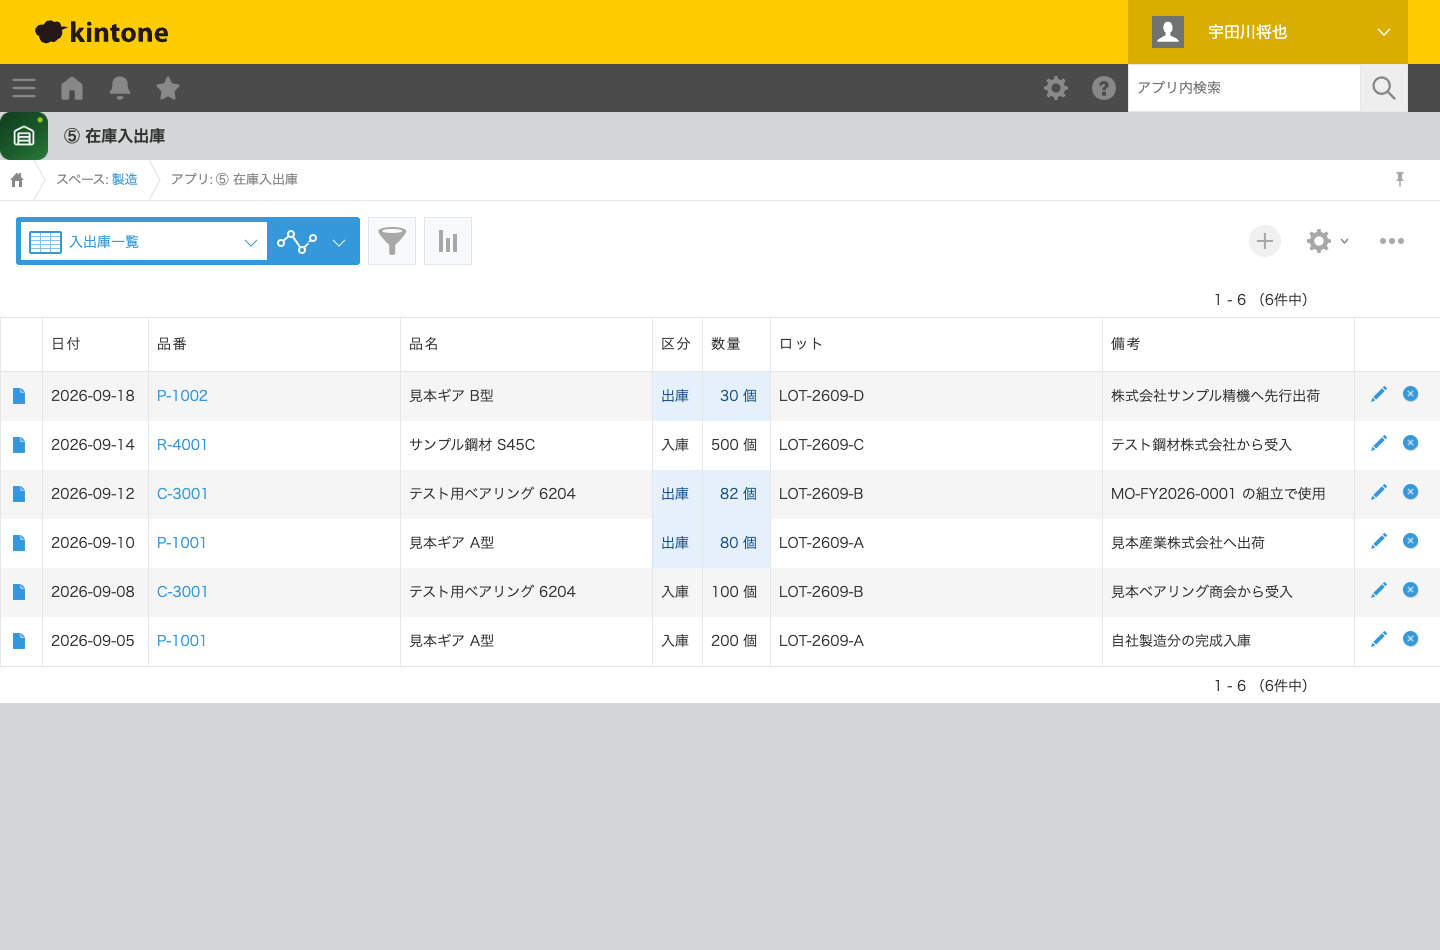Go to the portal home icon

click(x=72, y=88)
